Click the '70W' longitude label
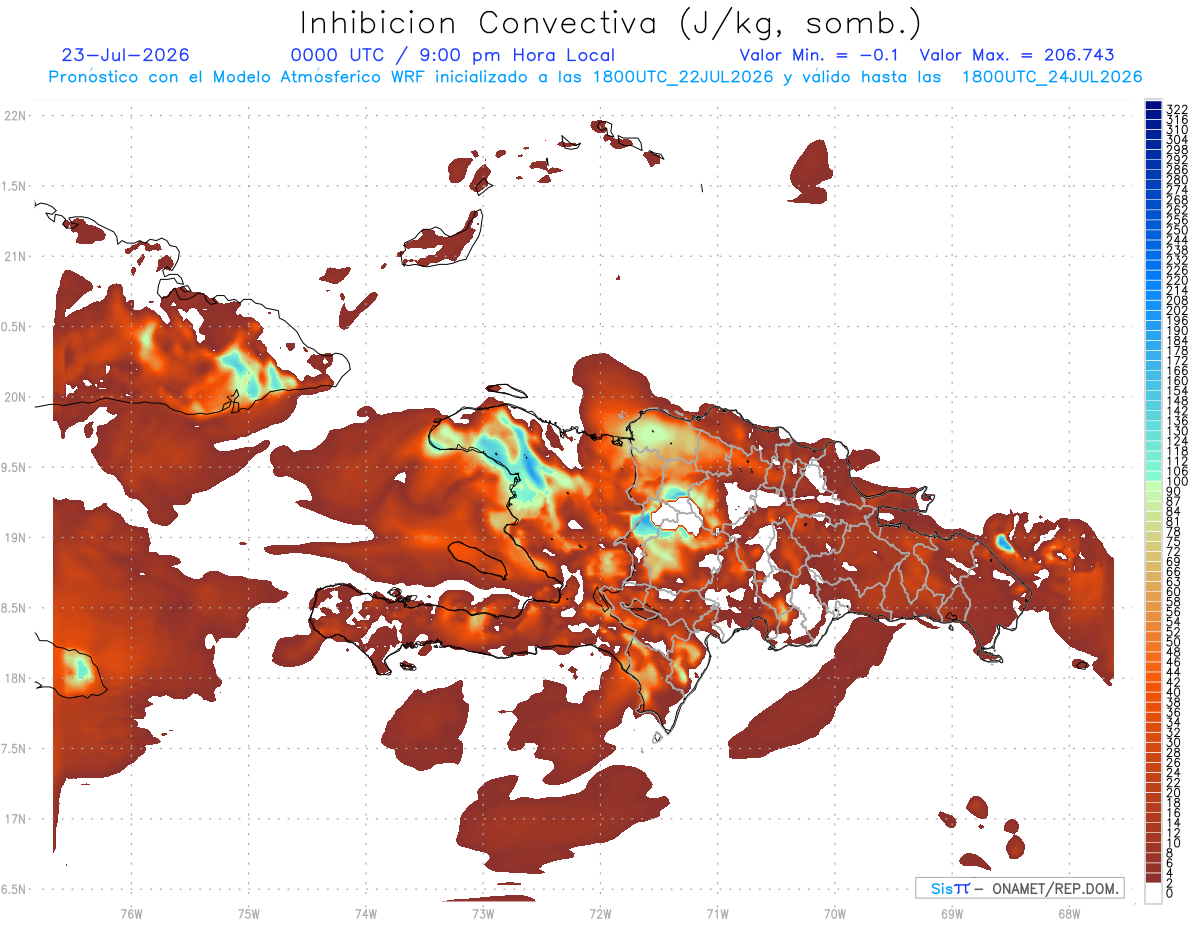This screenshot has width=1200, height=927. pyautogui.click(x=835, y=913)
